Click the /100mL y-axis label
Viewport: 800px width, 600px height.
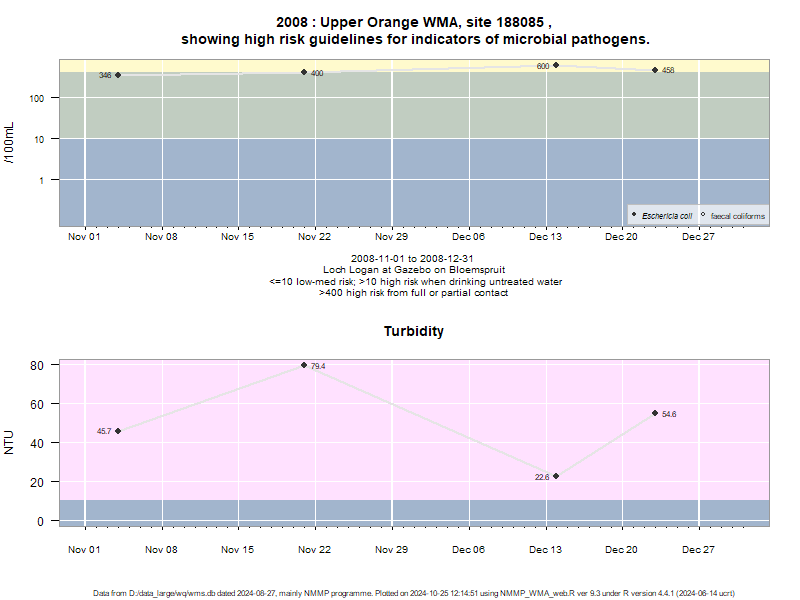(x=9, y=143)
